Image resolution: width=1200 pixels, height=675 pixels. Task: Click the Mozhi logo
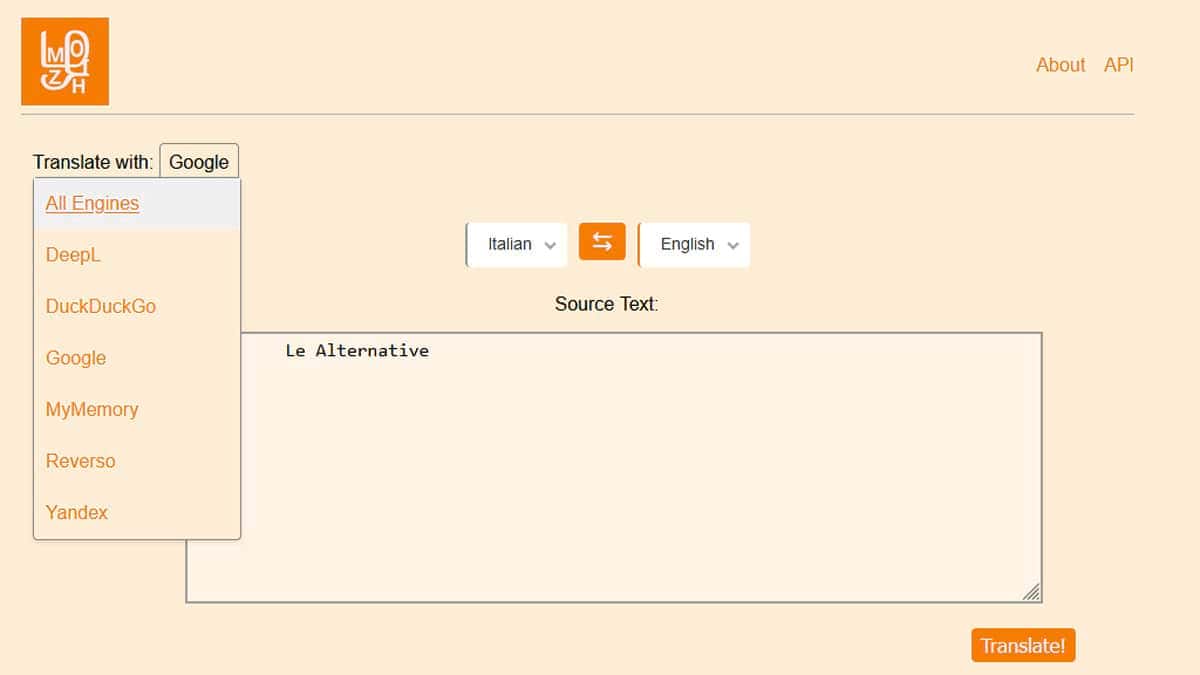tap(64, 60)
